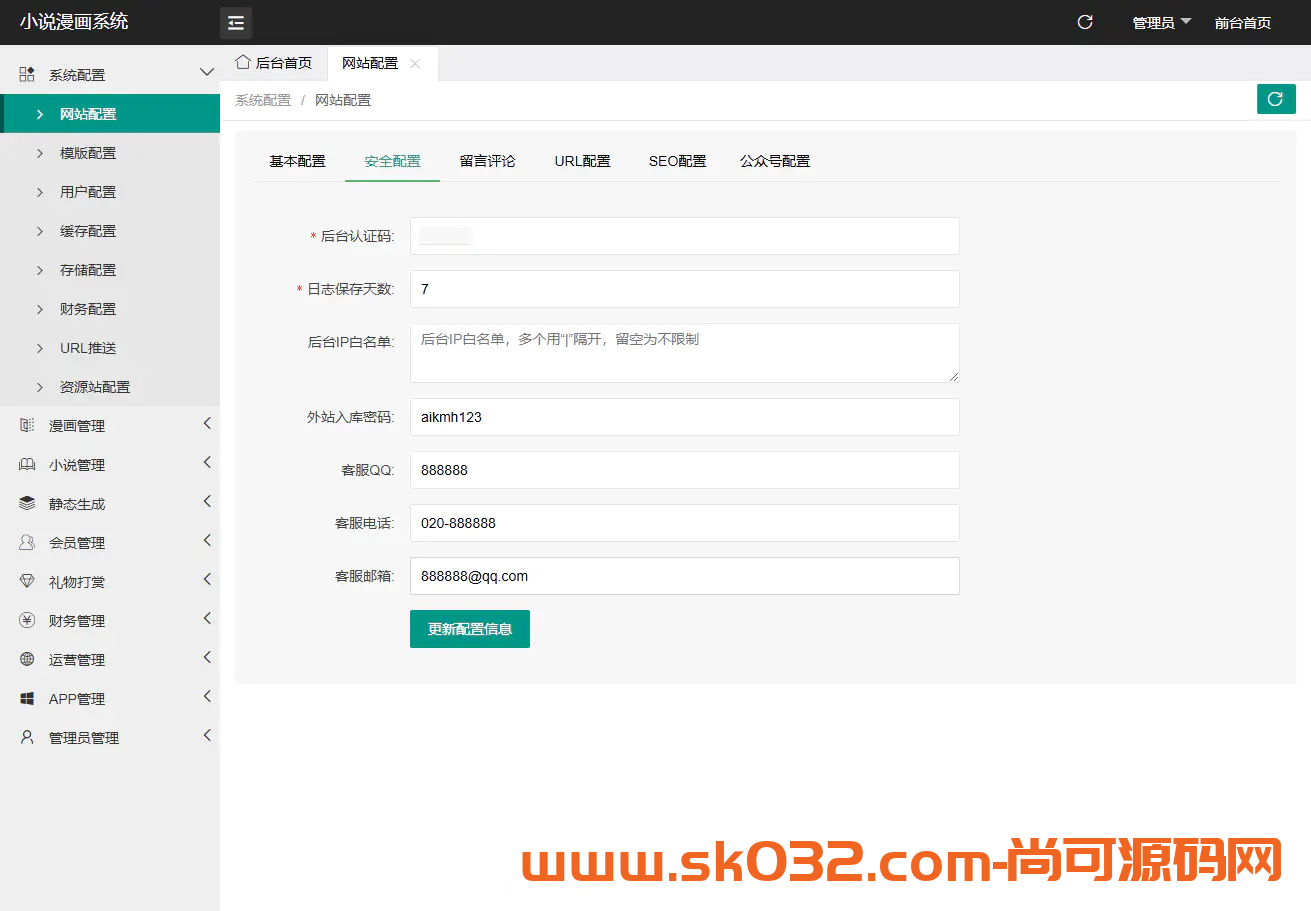Expand the 礼物打赏 chevron arrow
The height and width of the screenshot is (911, 1311).
(207, 580)
